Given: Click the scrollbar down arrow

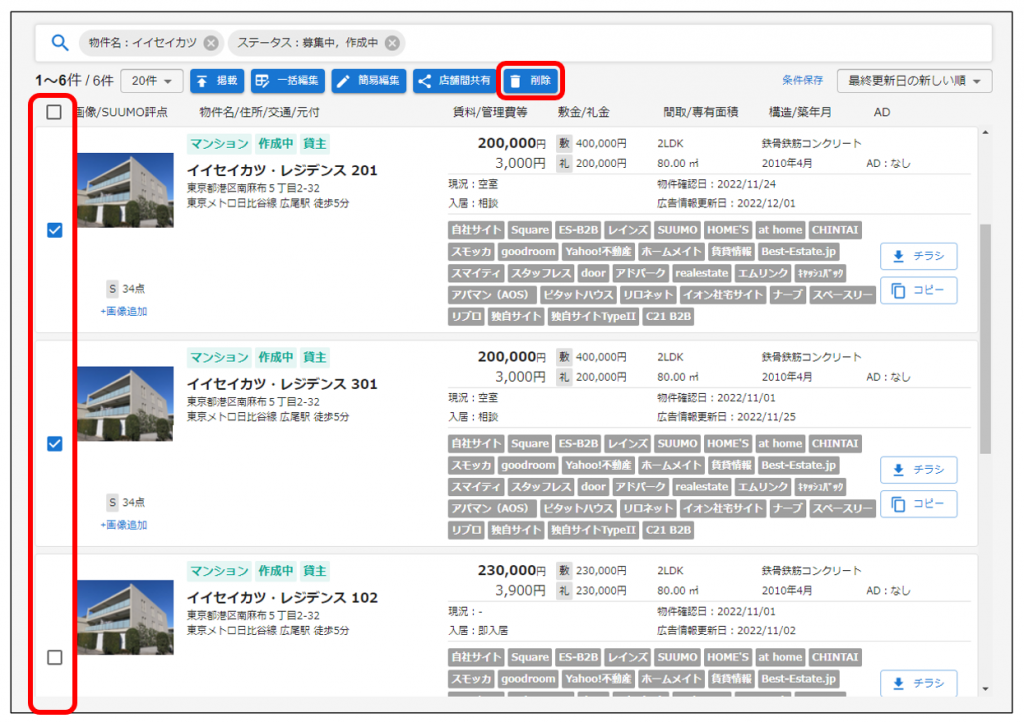Looking at the screenshot, I should (985, 689).
